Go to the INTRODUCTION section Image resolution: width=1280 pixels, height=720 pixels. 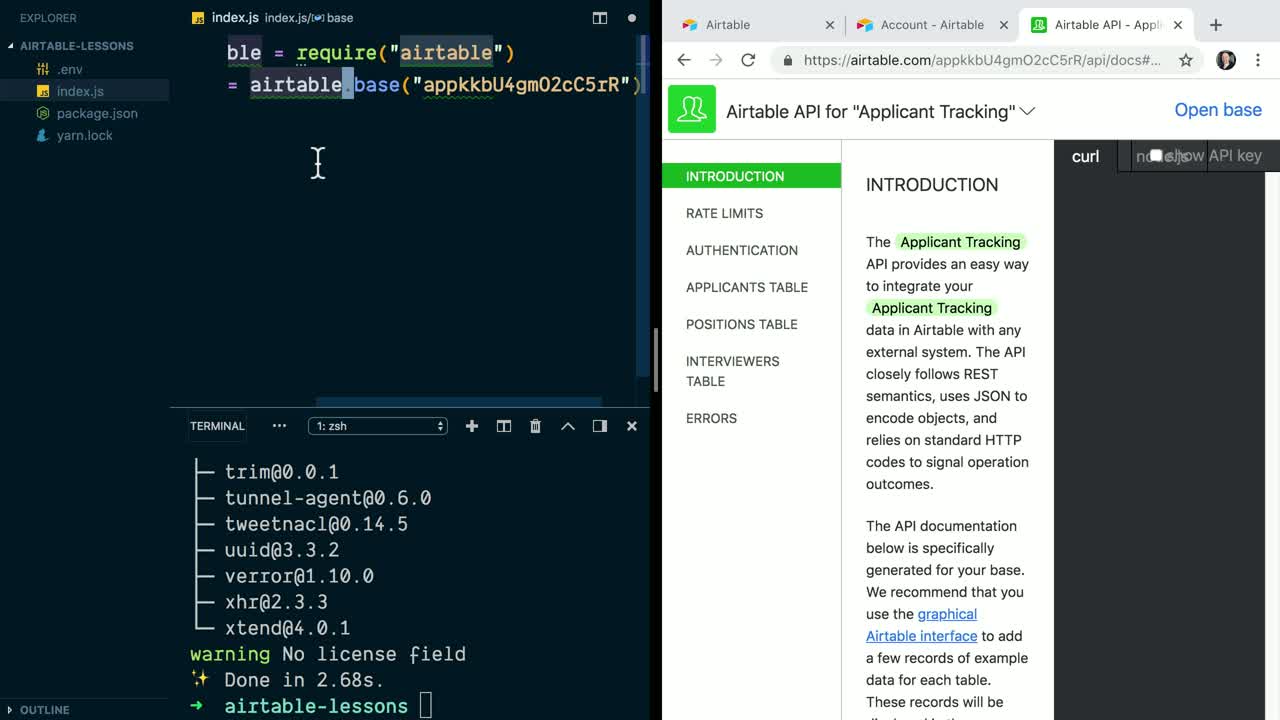click(x=751, y=176)
